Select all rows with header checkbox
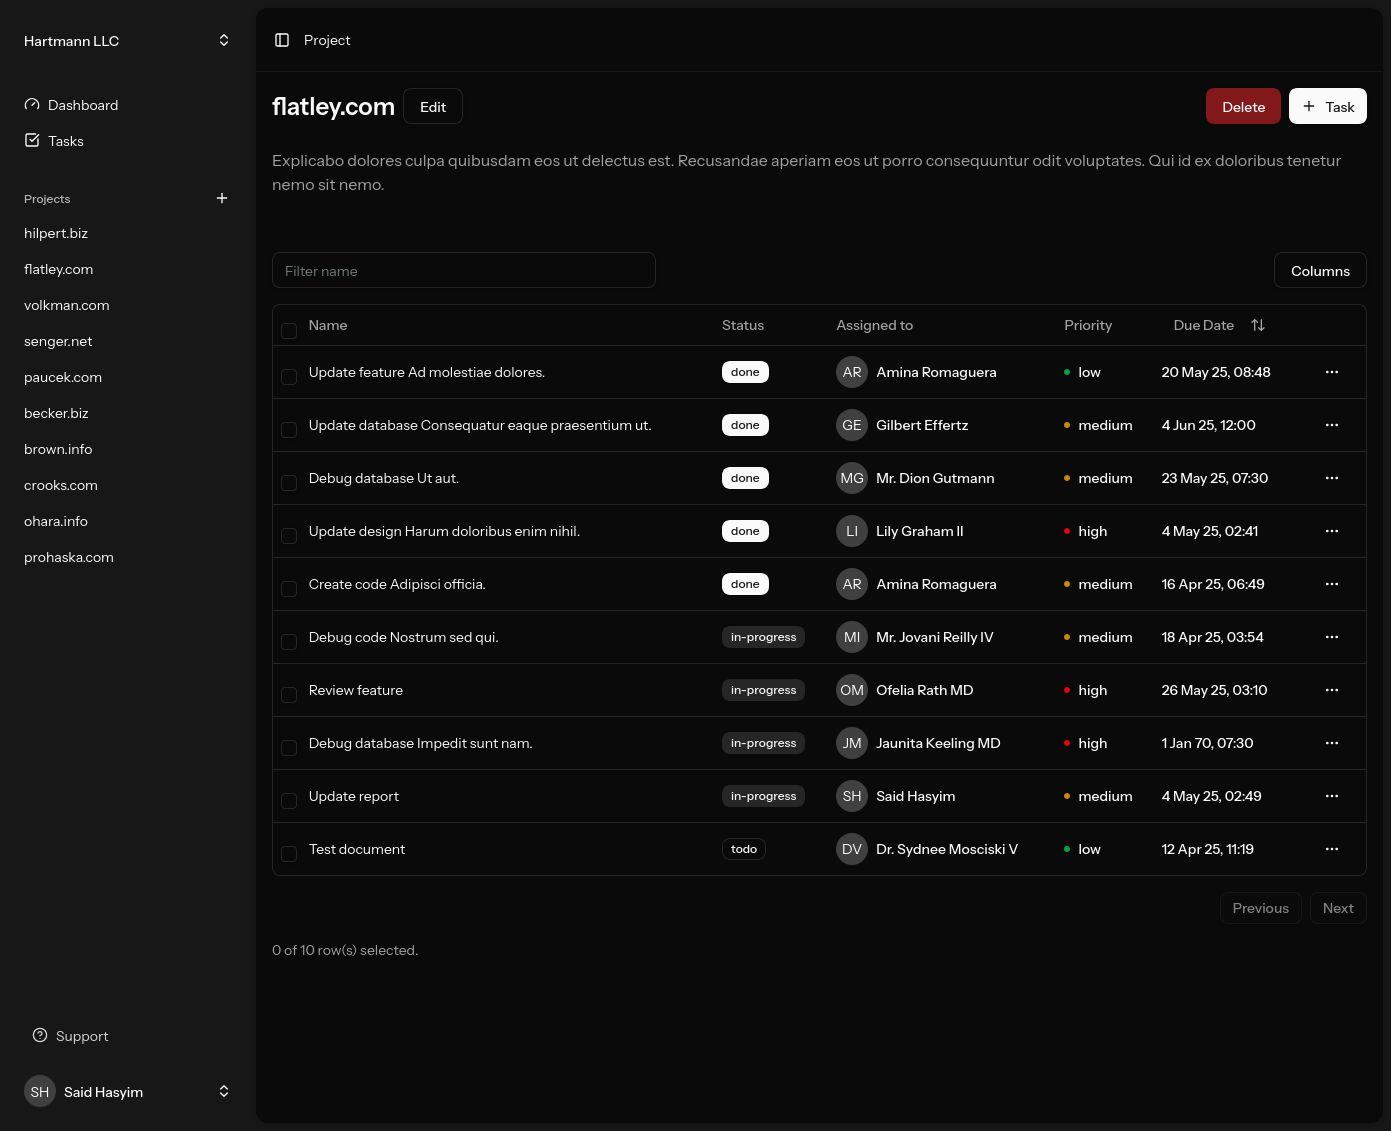Image resolution: width=1391 pixels, height=1131 pixels. click(289, 331)
